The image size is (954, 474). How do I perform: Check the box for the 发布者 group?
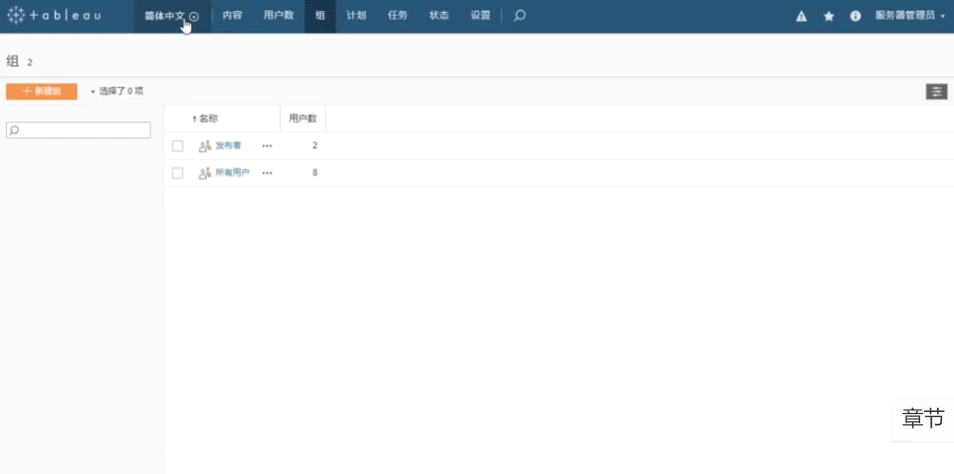point(178,146)
